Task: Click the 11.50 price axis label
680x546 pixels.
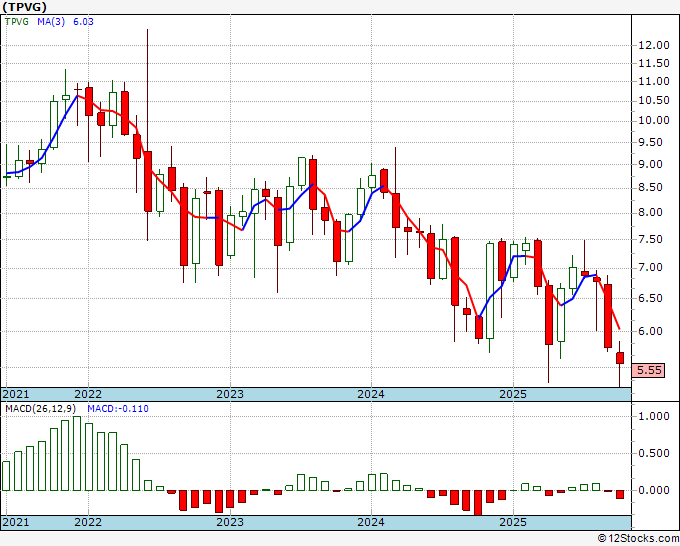Action: pos(654,63)
